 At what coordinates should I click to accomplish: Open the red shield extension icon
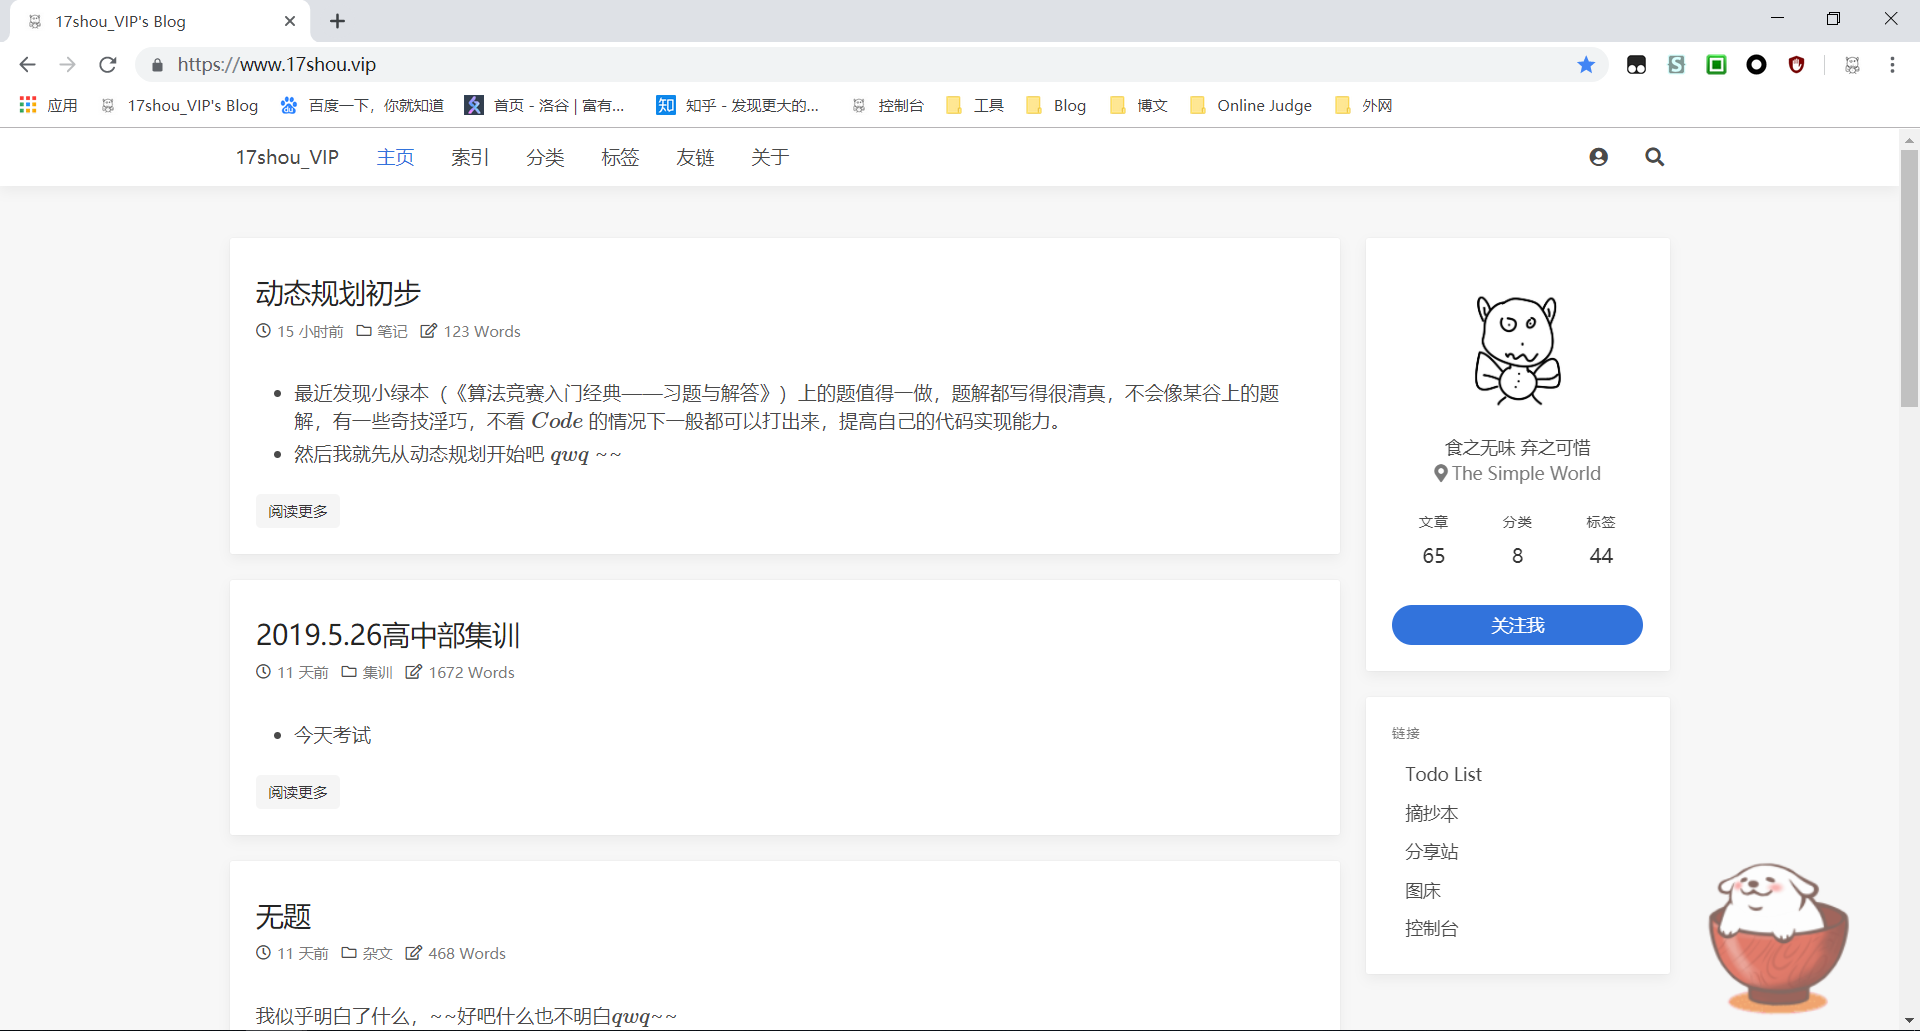pos(1797,65)
